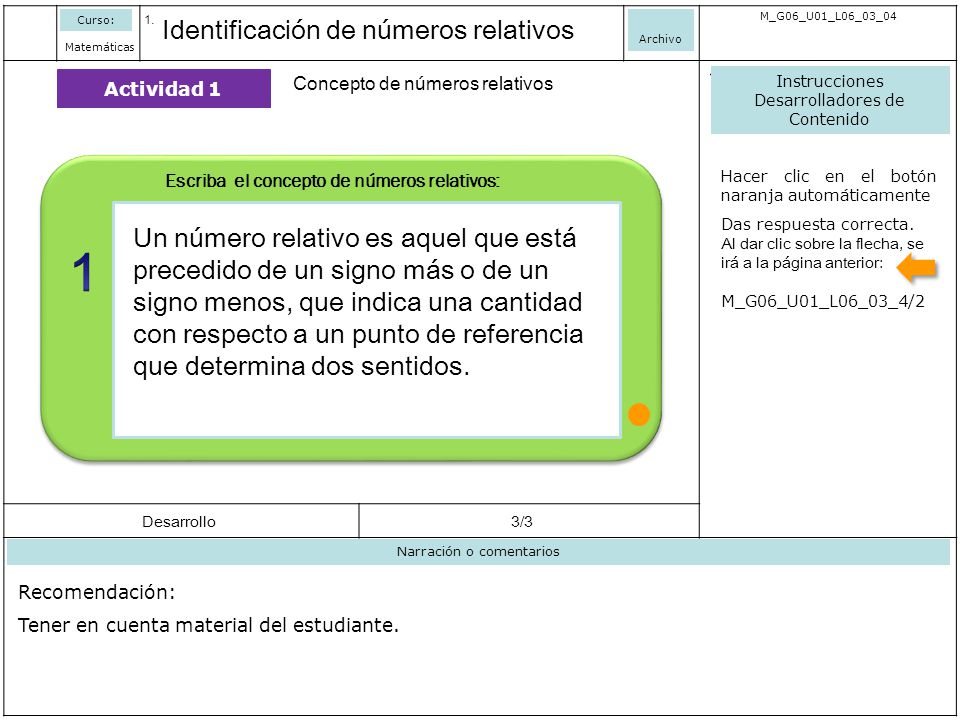Click the 3/3 page indicator
This screenshot has width=960, height=720.
click(522, 522)
